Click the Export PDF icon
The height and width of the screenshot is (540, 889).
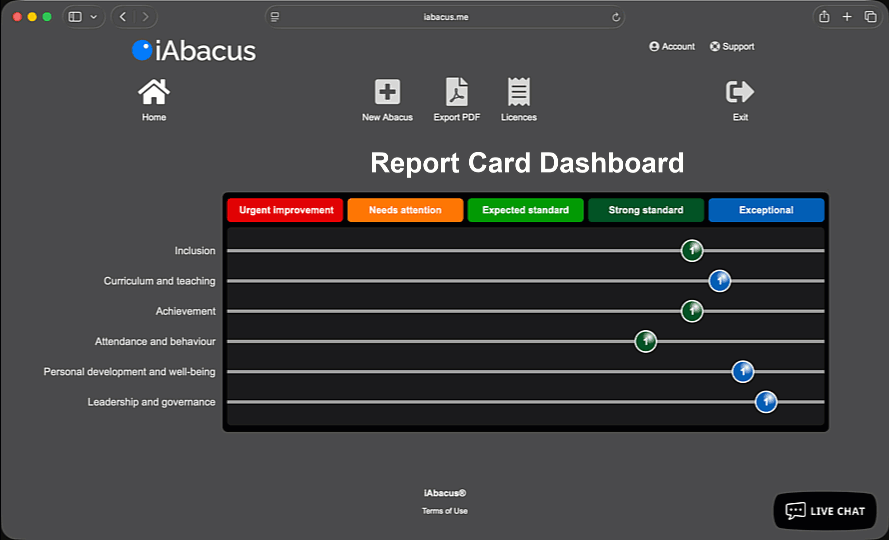pos(456,92)
